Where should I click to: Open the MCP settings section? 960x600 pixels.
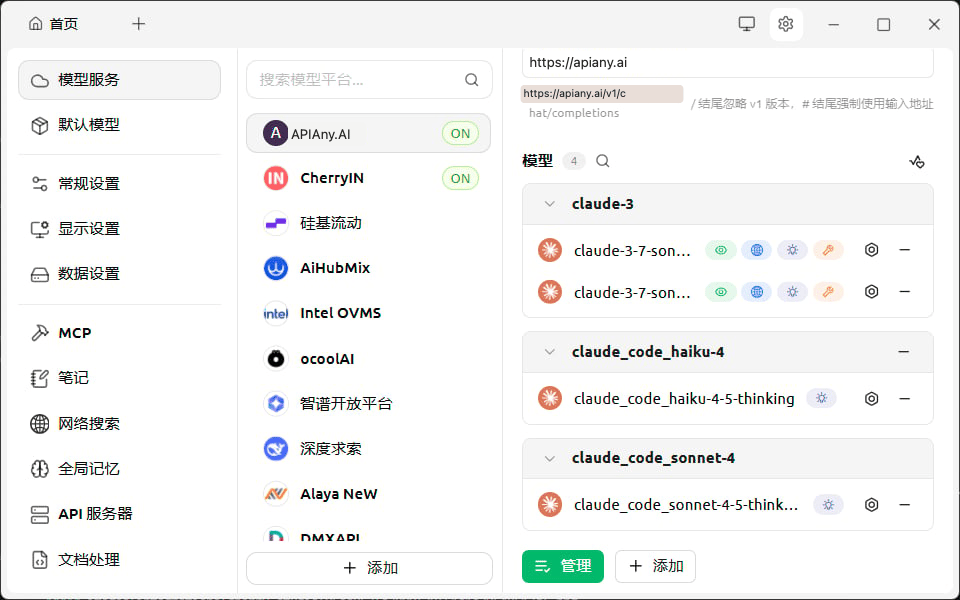pos(119,333)
